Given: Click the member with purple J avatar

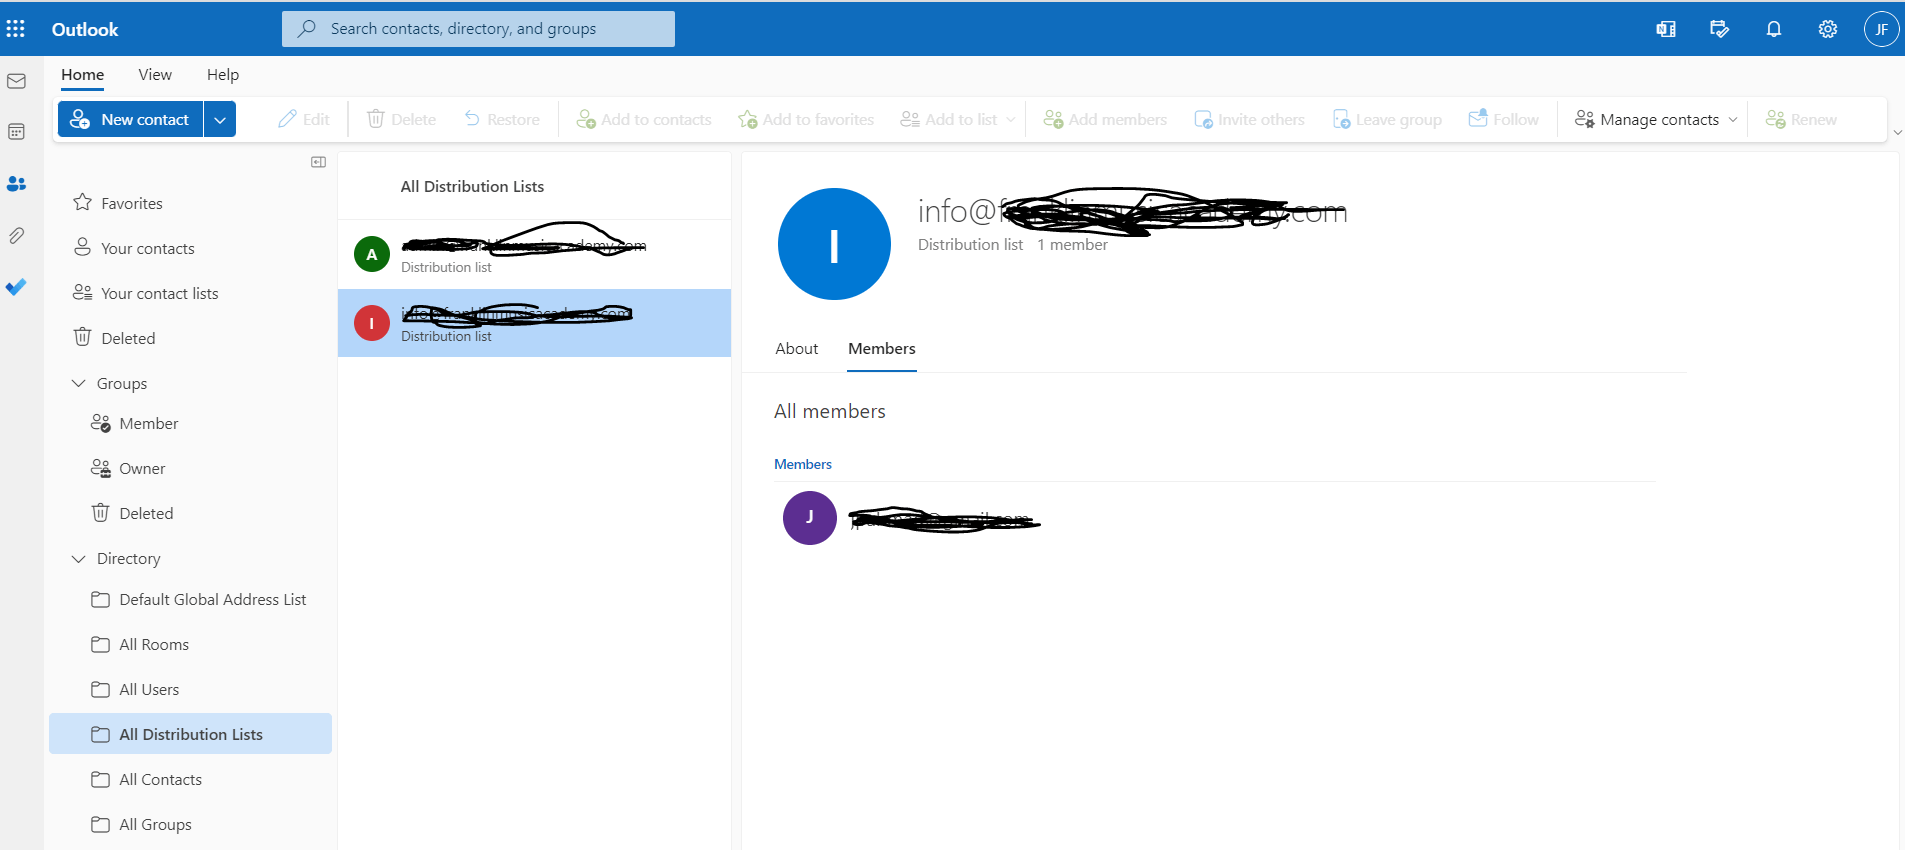Looking at the screenshot, I should (x=912, y=518).
